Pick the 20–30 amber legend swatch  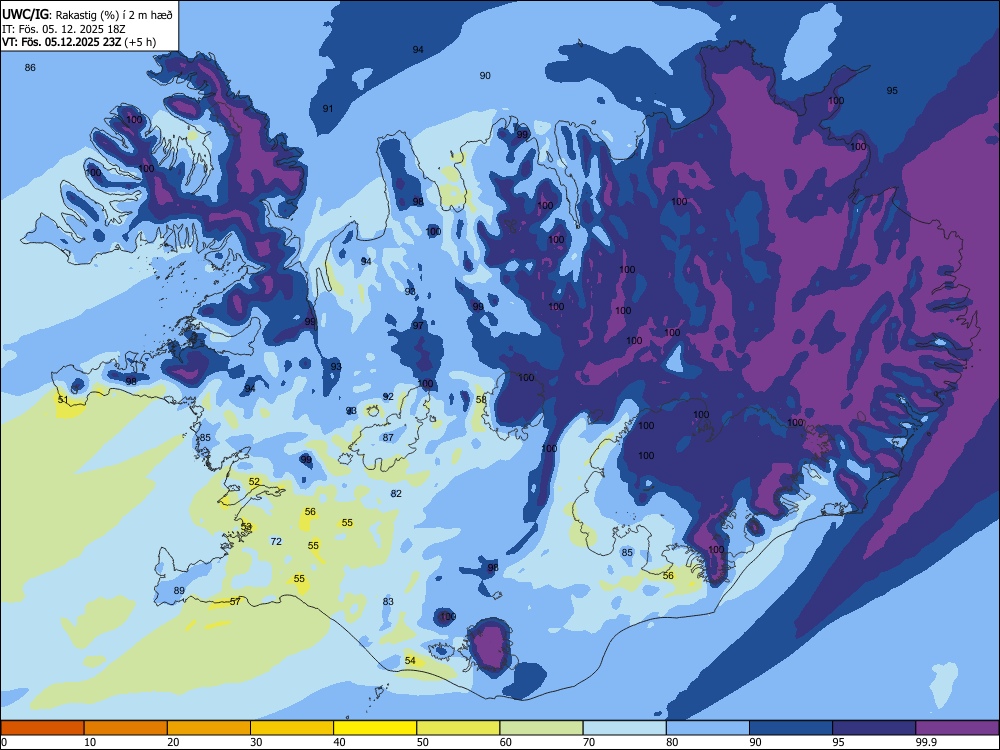(x=209, y=728)
